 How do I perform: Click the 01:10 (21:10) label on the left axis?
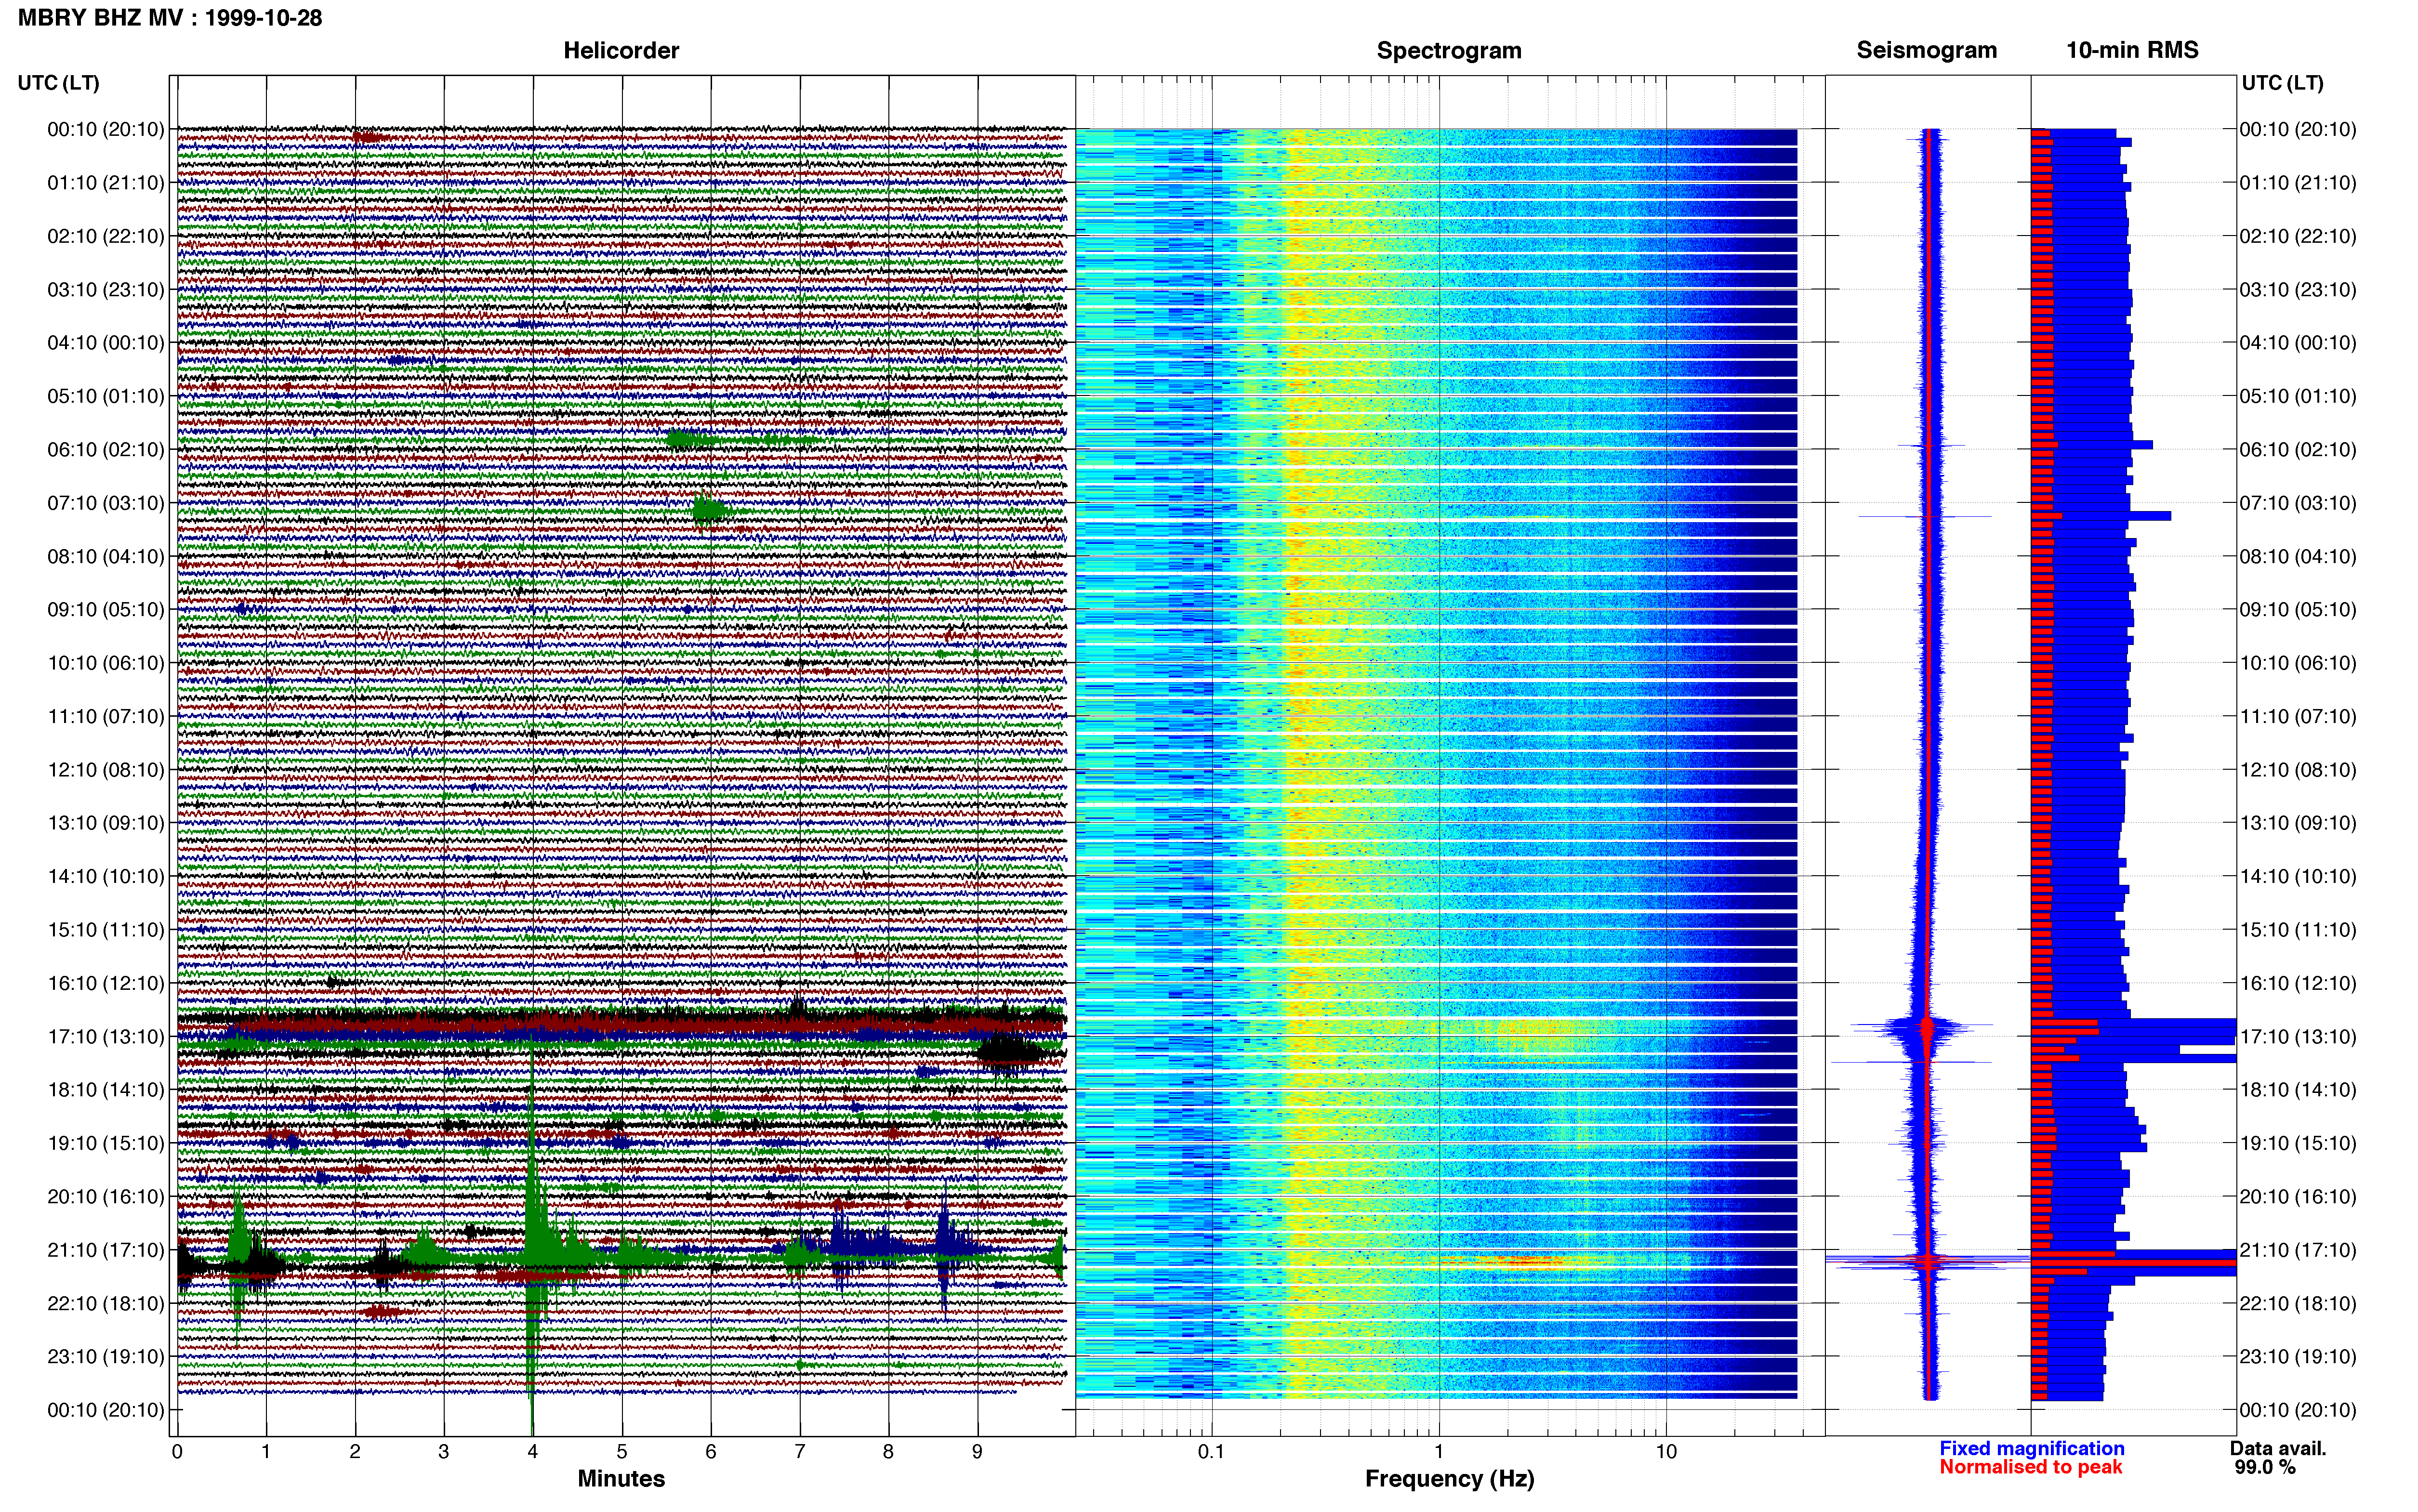coord(106,183)
